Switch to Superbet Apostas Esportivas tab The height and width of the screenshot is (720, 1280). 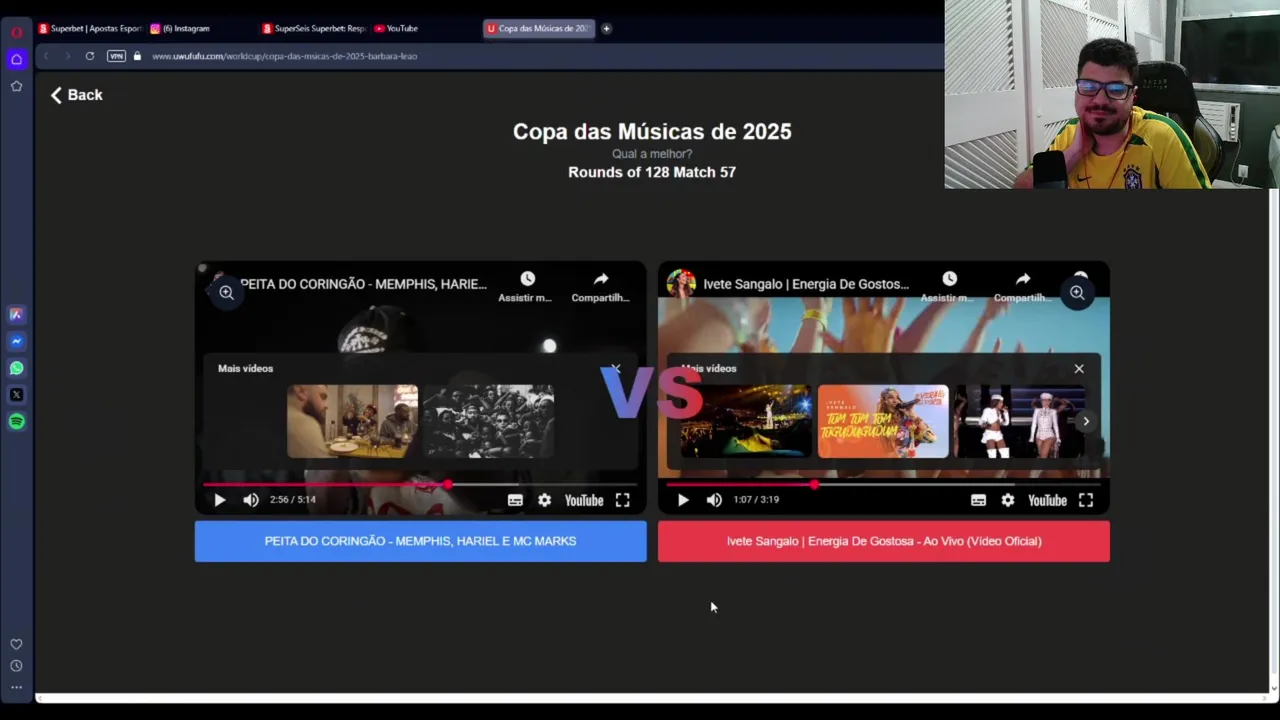[90, 28]
